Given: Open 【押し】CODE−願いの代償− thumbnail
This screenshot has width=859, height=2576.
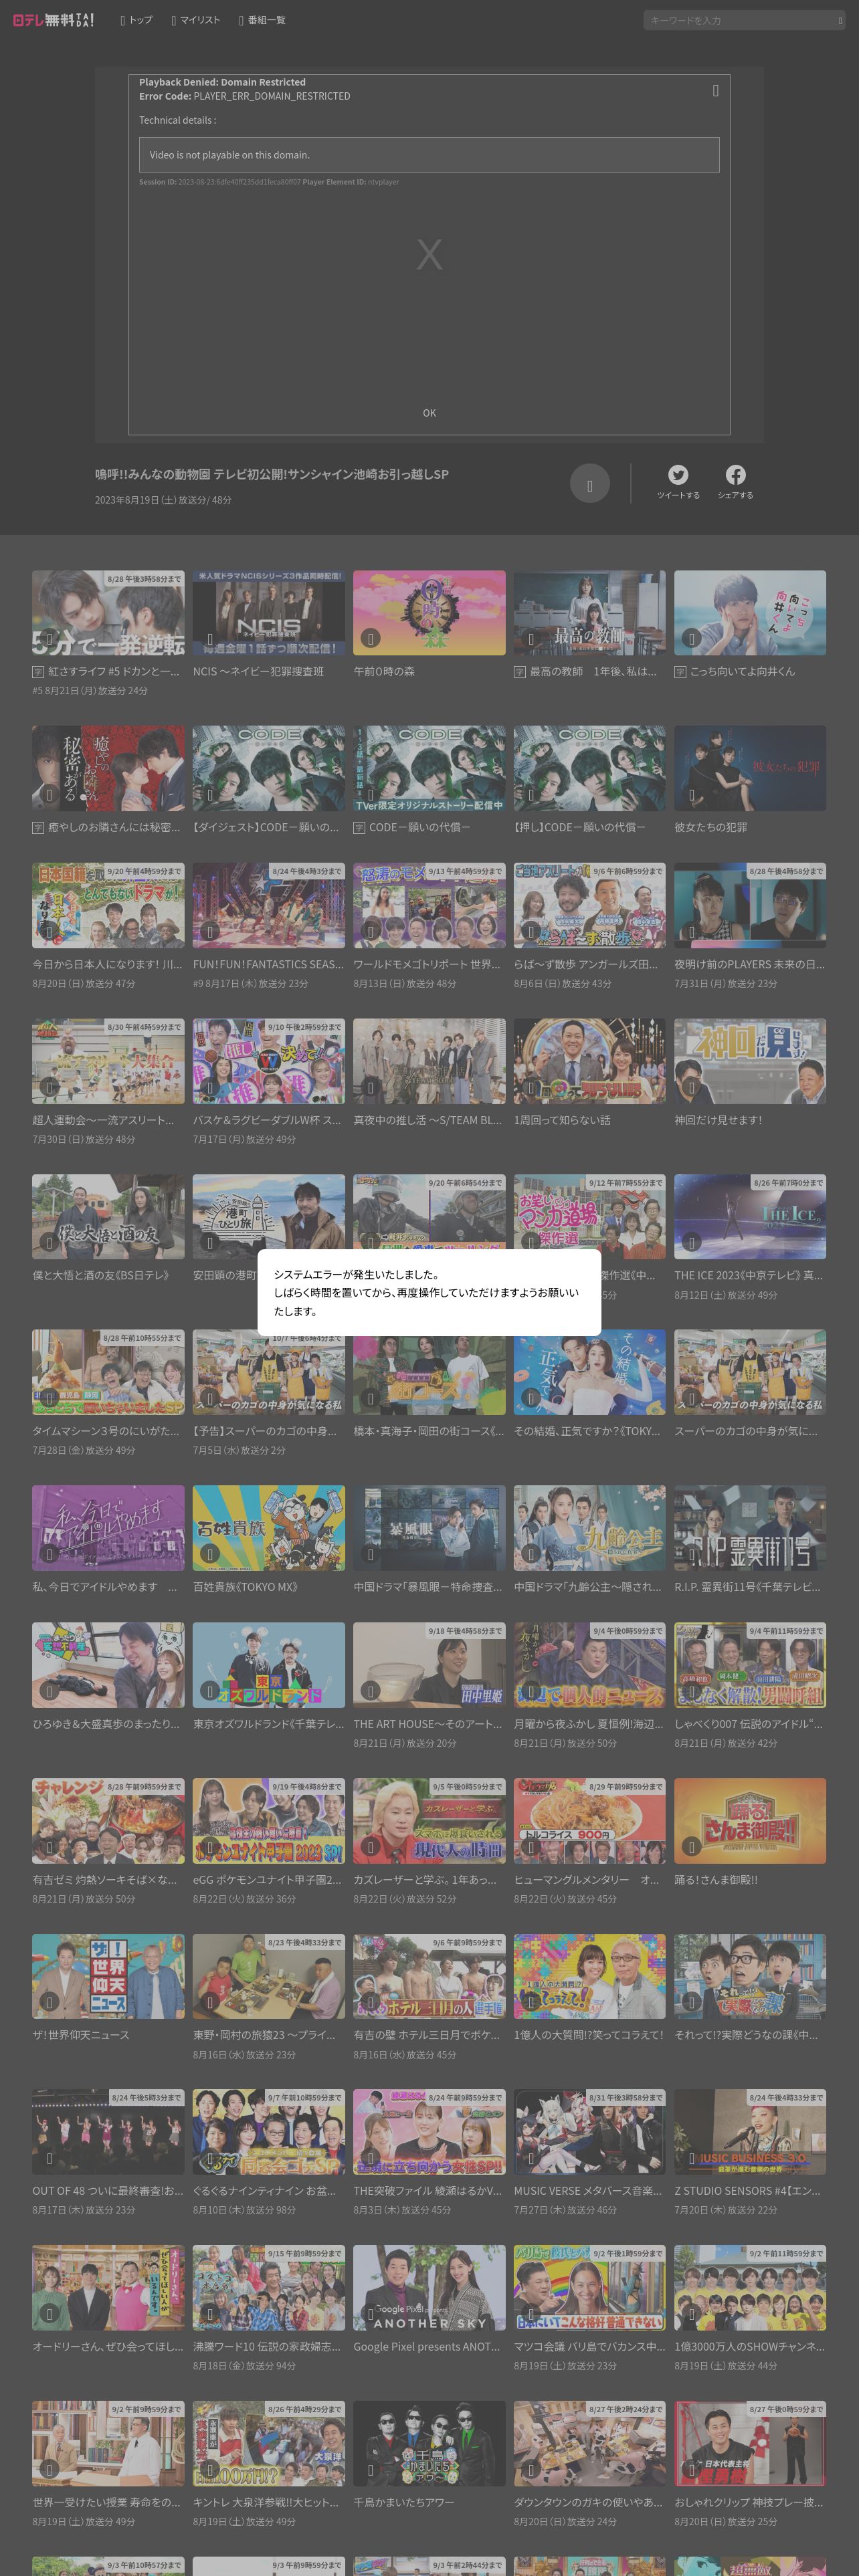Looking at the screenshot, I should (x=589, y=768).
